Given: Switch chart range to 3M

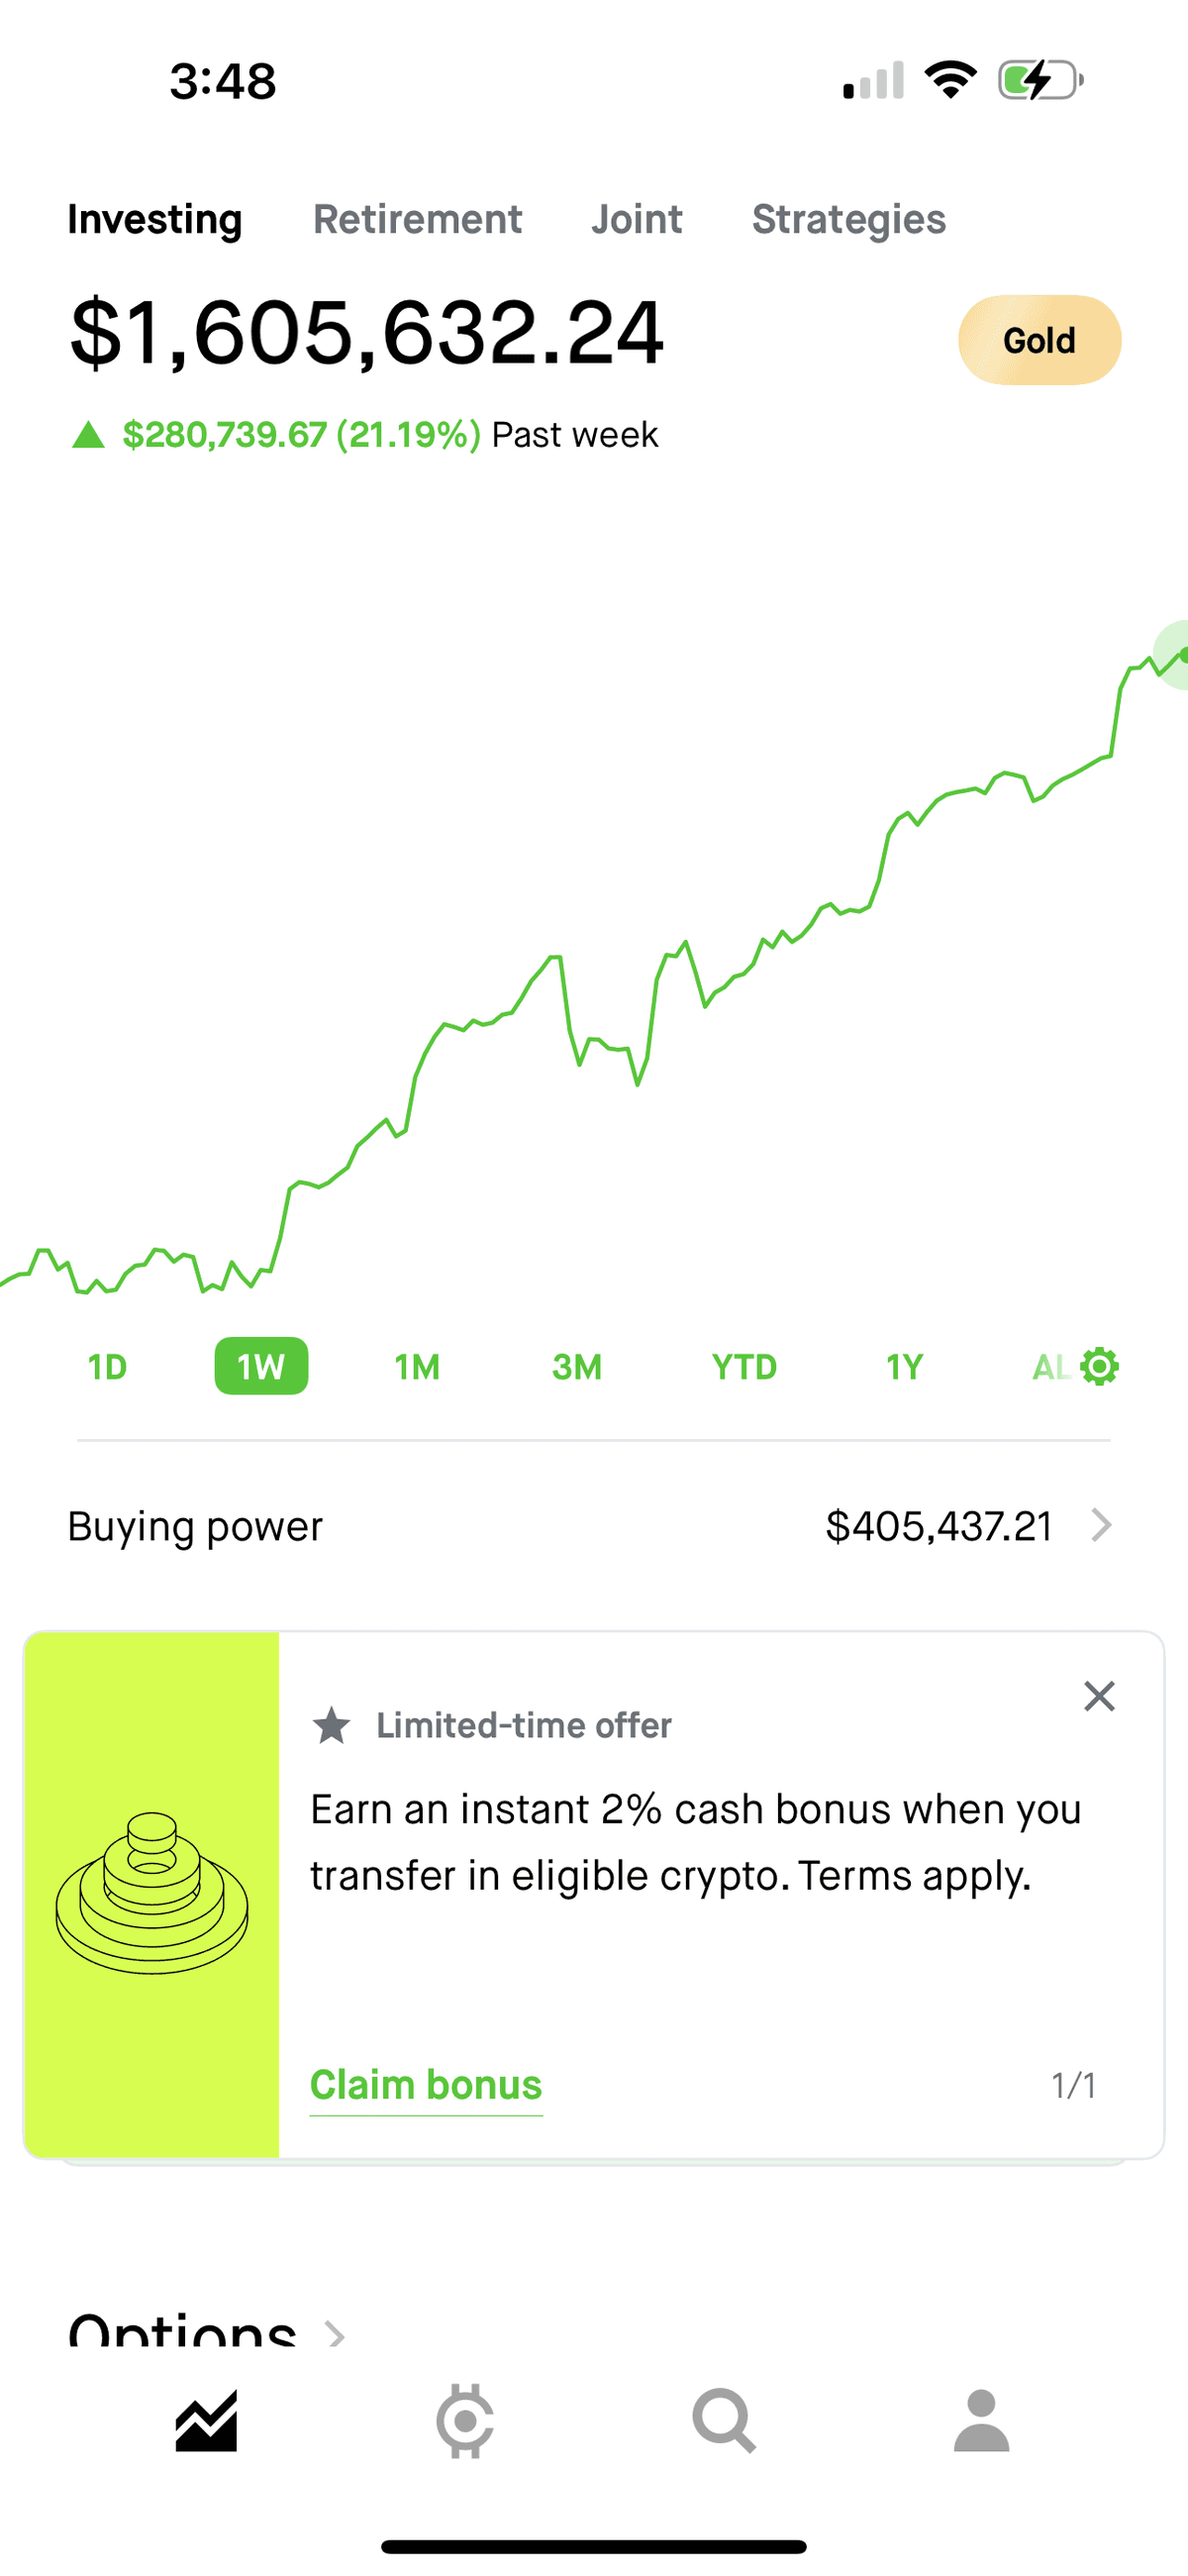Looking at the screenshot, I should (x=577, y=1367).
